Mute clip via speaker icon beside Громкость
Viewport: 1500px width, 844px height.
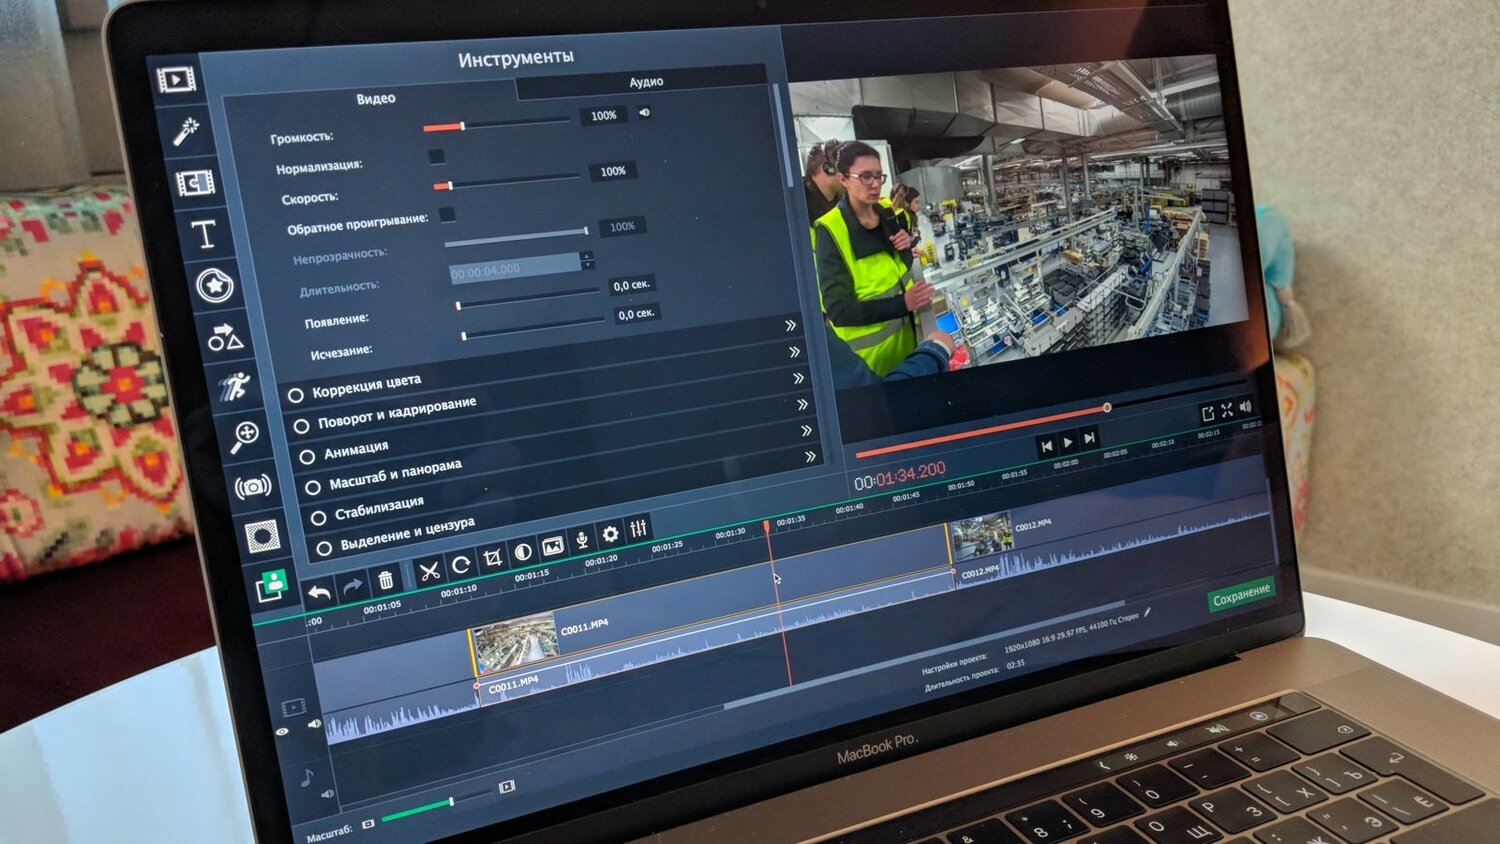645,112
